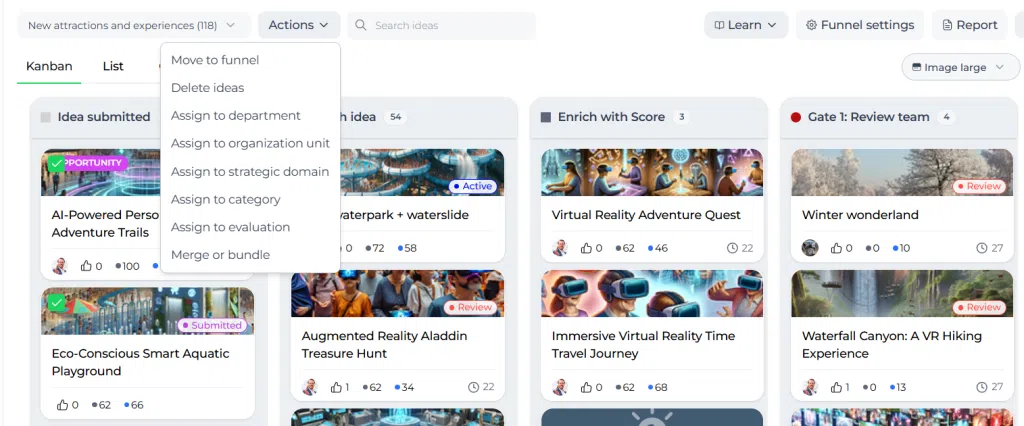The image size is (1024, 426).
Task: Open the New attractions and experiences funnel dropdown
Action: pos(134,25)
